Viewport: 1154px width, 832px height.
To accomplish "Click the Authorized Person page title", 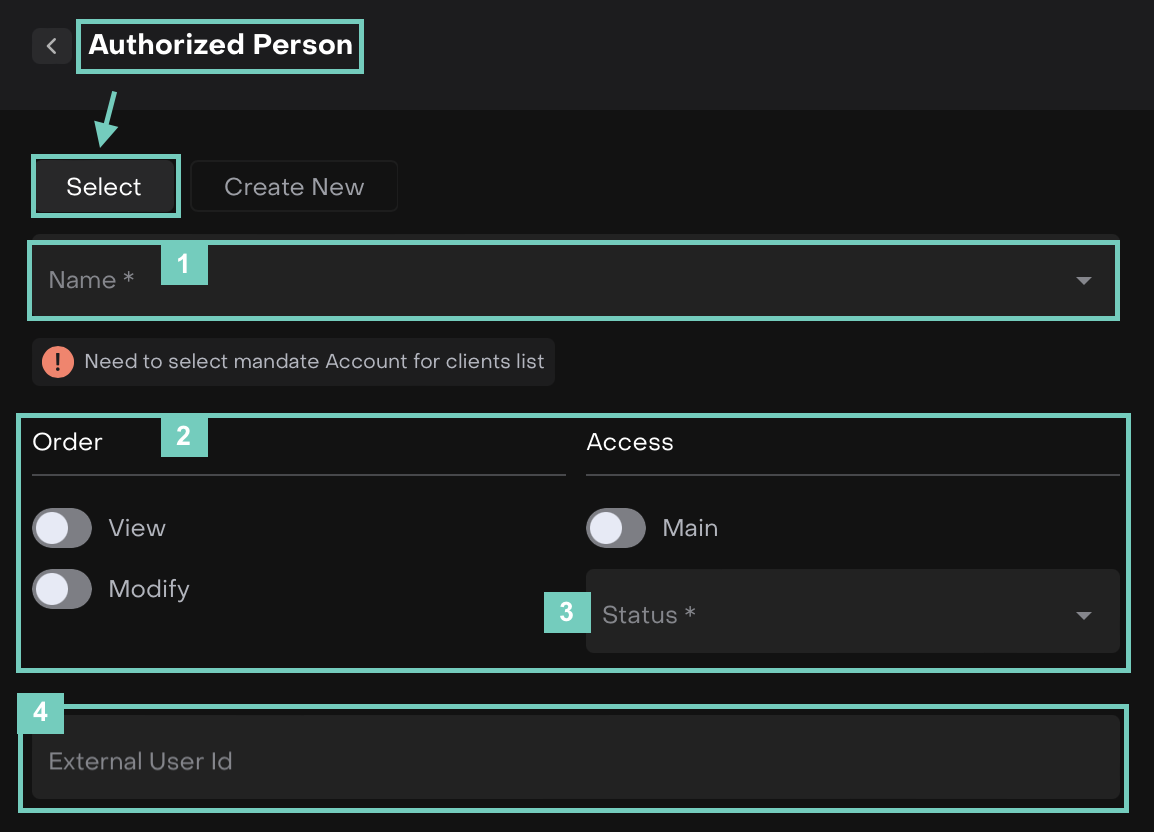I will (x=220, y=45).
